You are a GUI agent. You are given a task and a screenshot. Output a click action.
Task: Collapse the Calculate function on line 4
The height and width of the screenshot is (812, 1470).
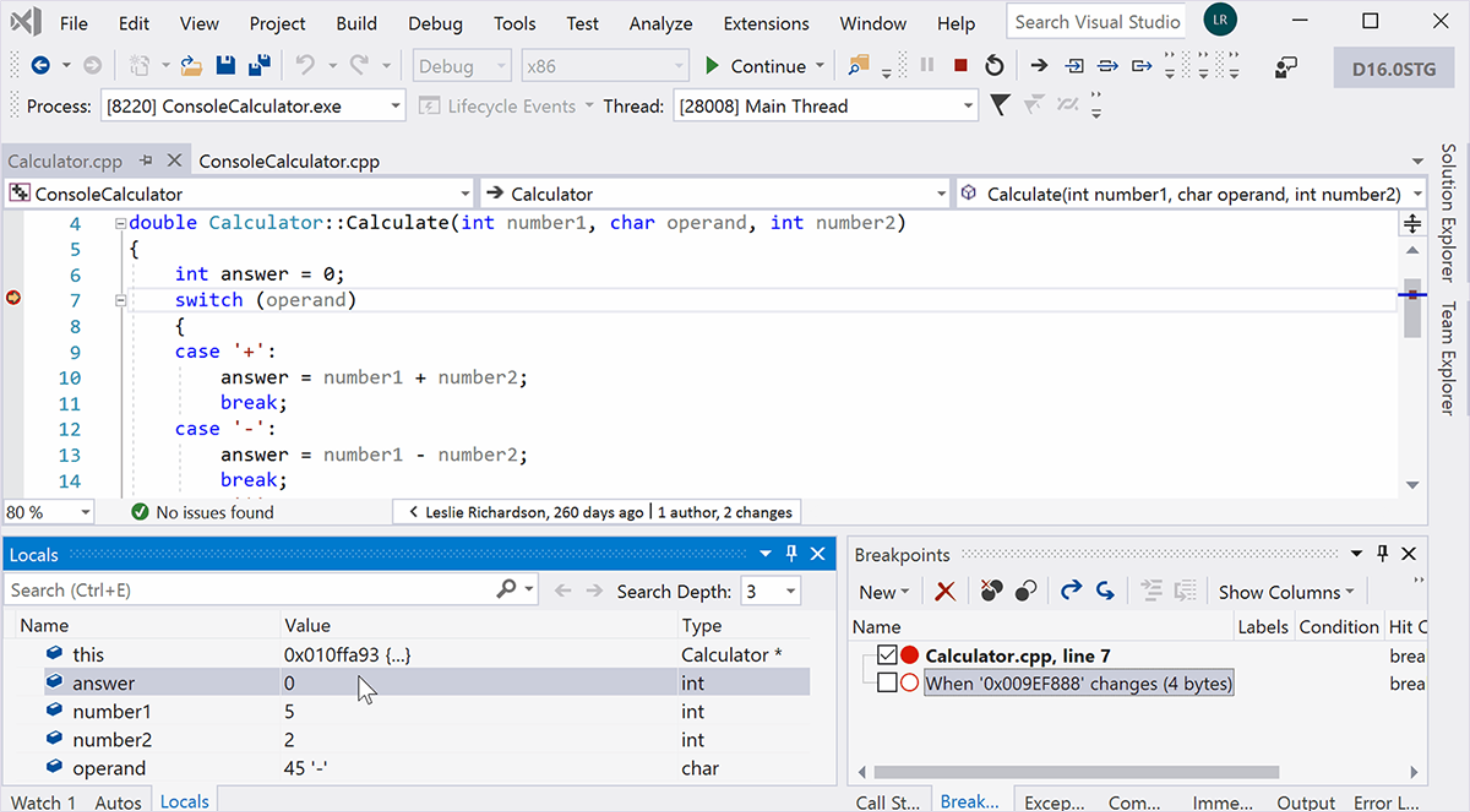pos(121,223)
